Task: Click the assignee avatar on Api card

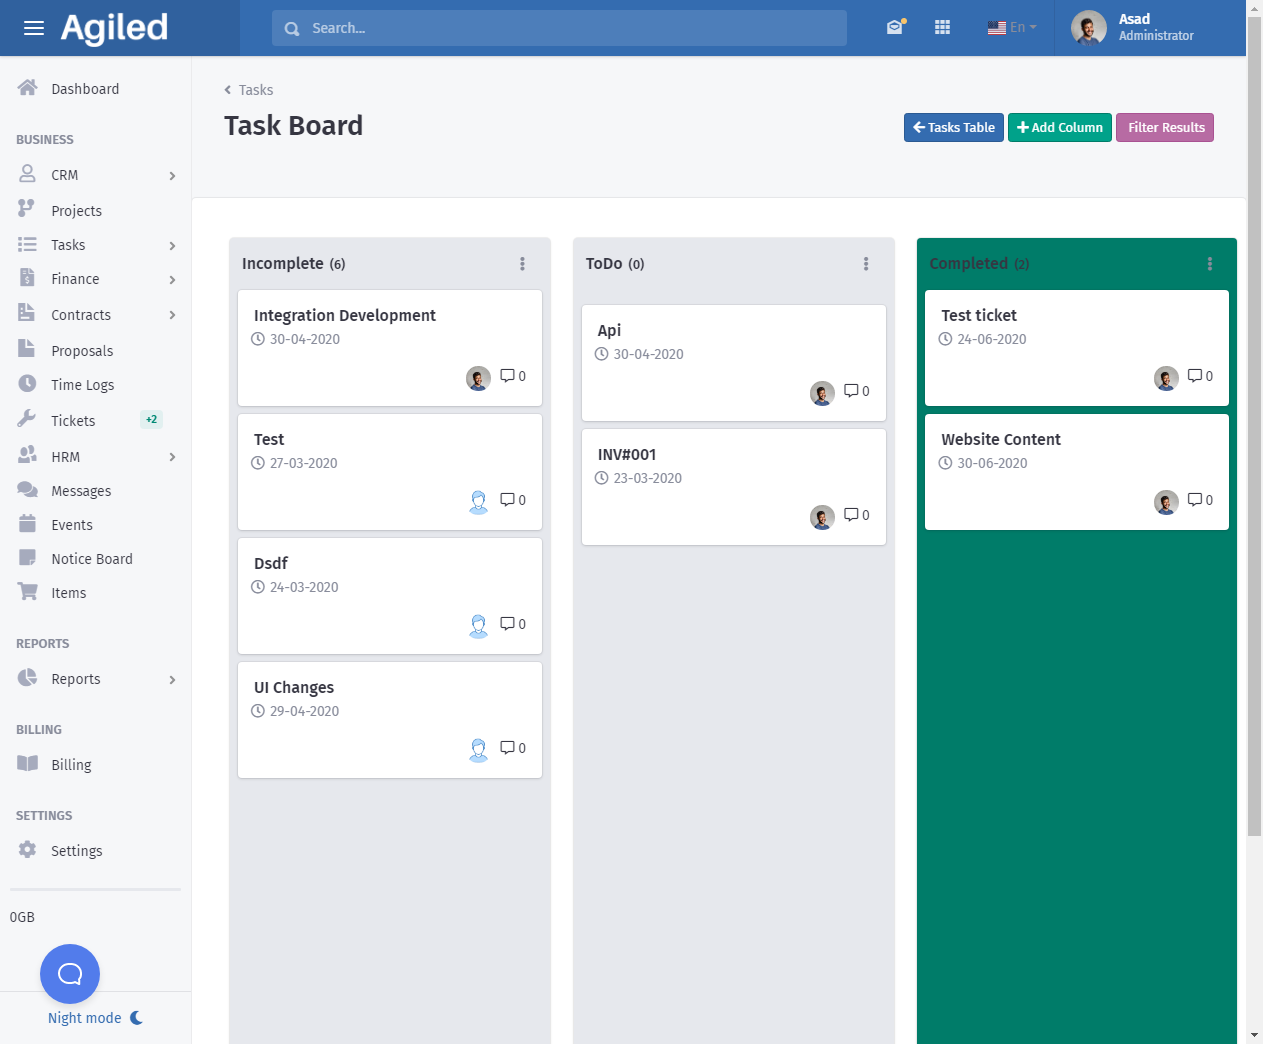Action: click(x=822, y=393)
